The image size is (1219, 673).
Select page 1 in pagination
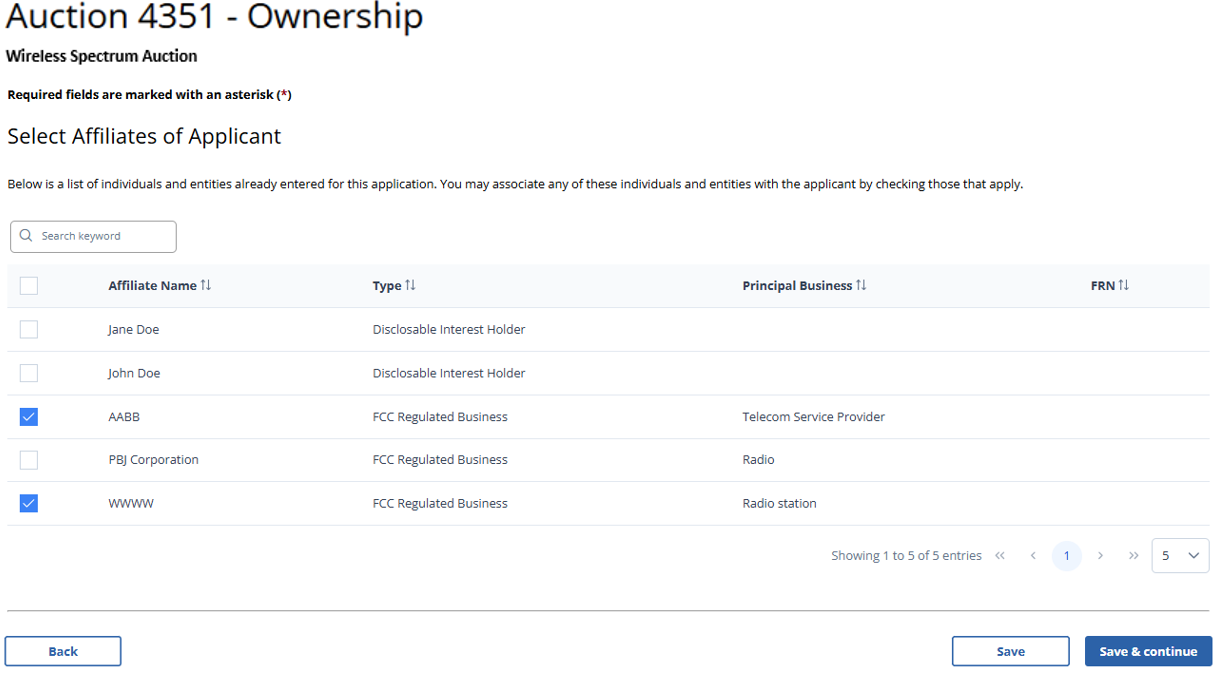point(1067,556)
